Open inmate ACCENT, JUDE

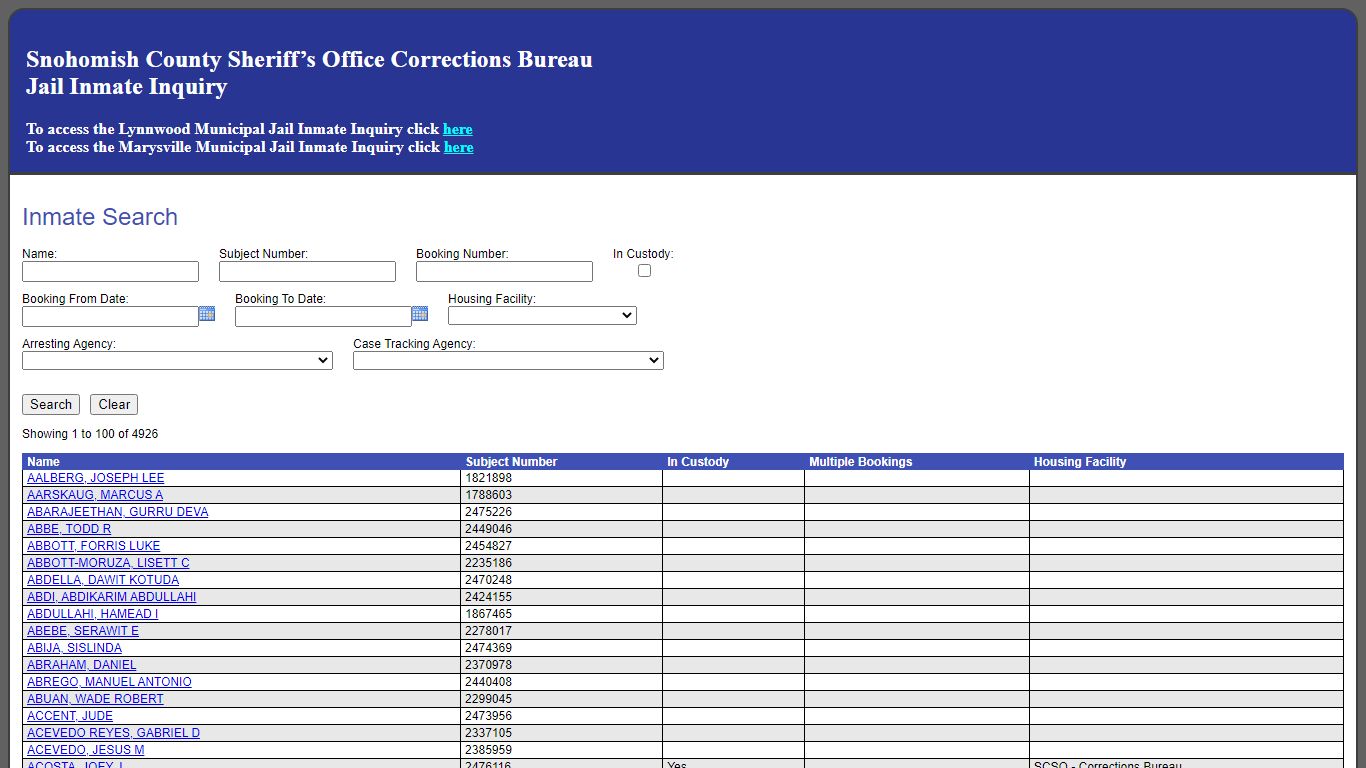pyautogui.click(x=70, y=716)
